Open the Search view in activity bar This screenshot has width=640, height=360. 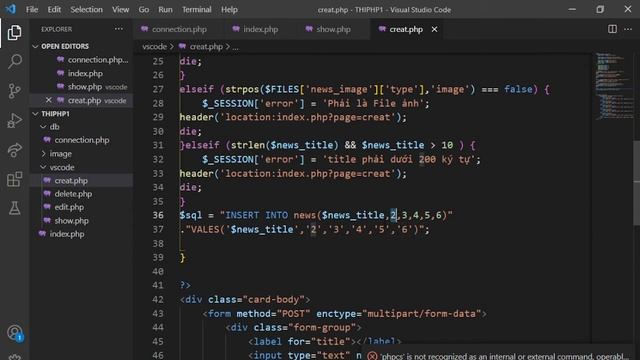14,62
